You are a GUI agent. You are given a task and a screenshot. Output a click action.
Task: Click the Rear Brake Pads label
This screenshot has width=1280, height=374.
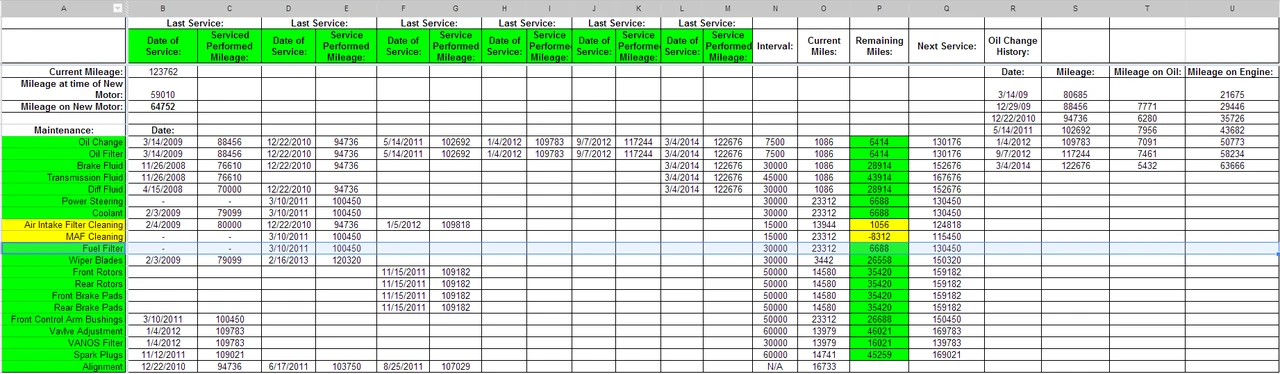coord(64,307)
